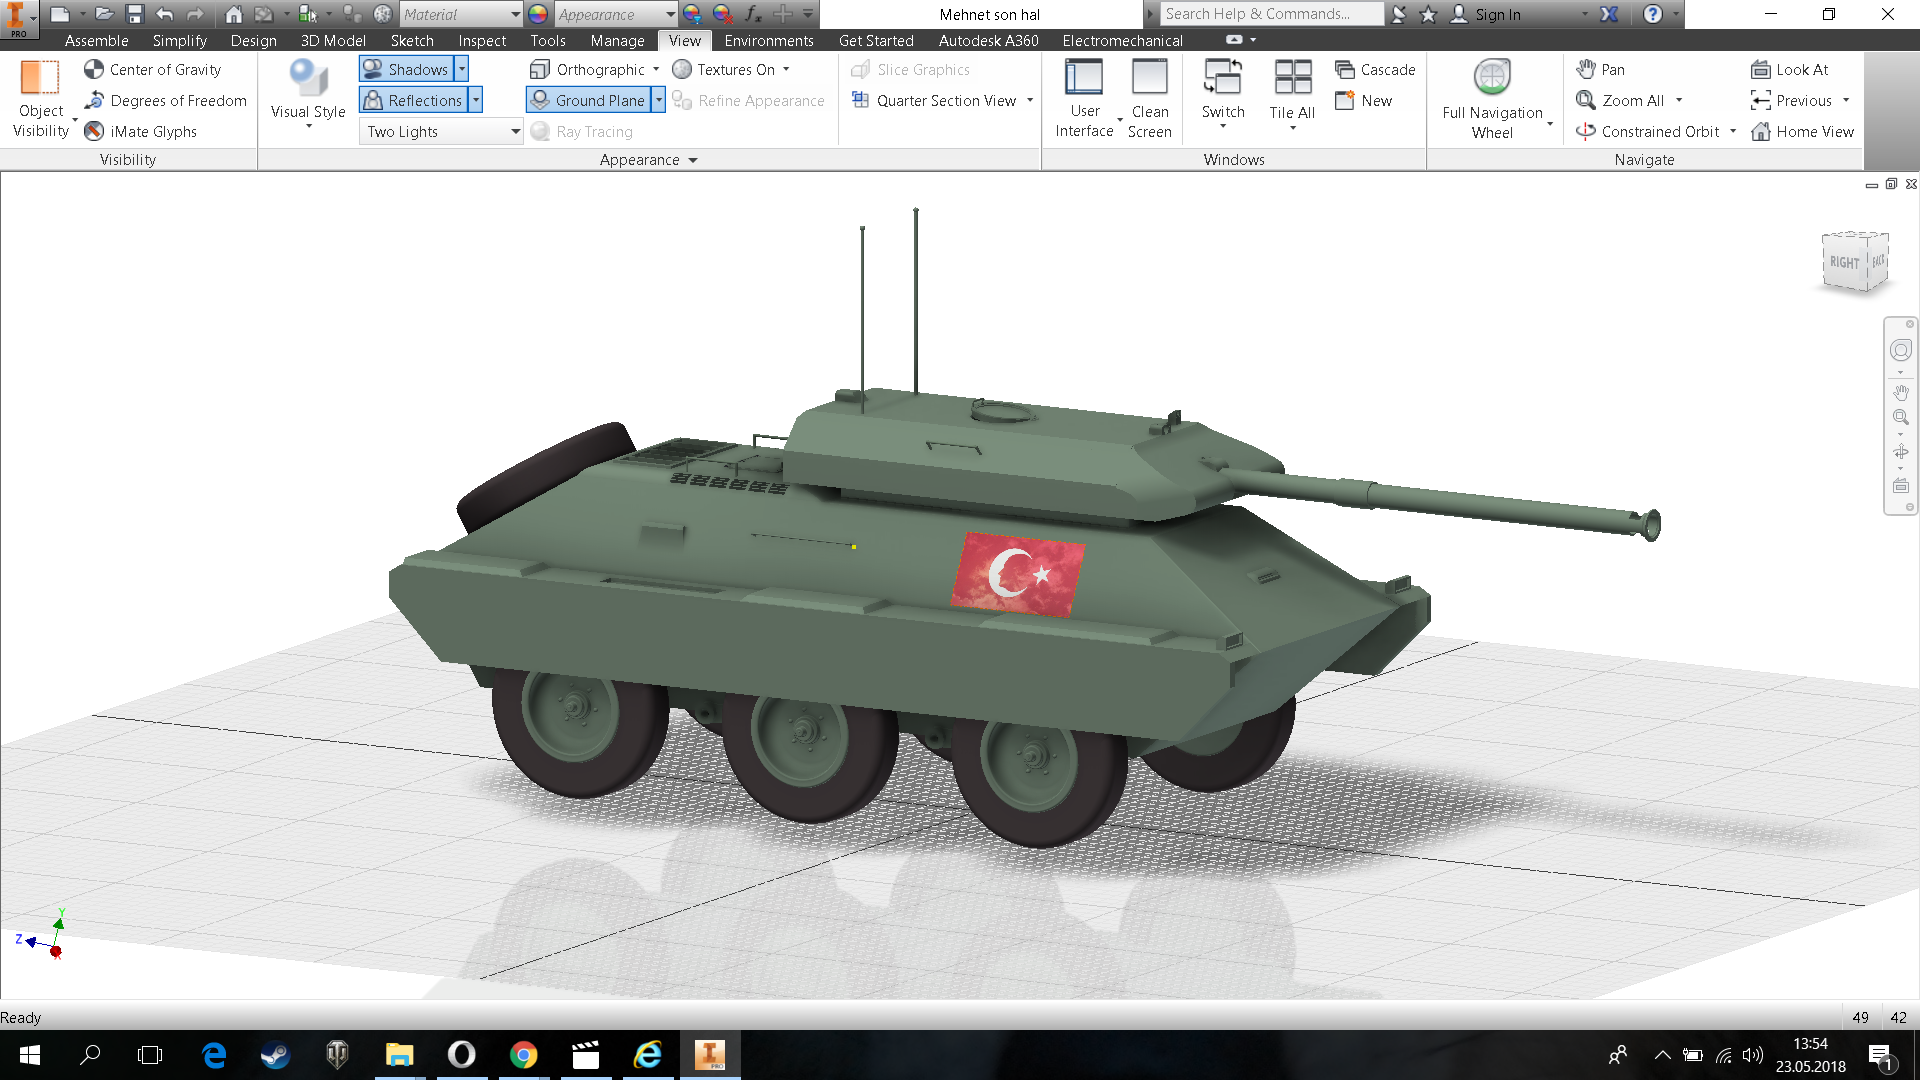1920x1080 pixels.
Task: Click the Quarter Section View button
Action: [x=945, y=100]
